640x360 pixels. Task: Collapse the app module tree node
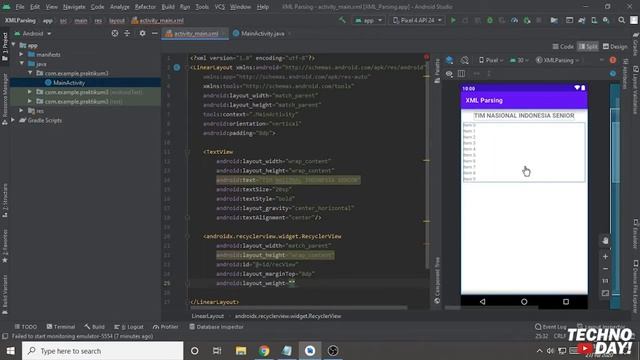click(x=13, y=45)
